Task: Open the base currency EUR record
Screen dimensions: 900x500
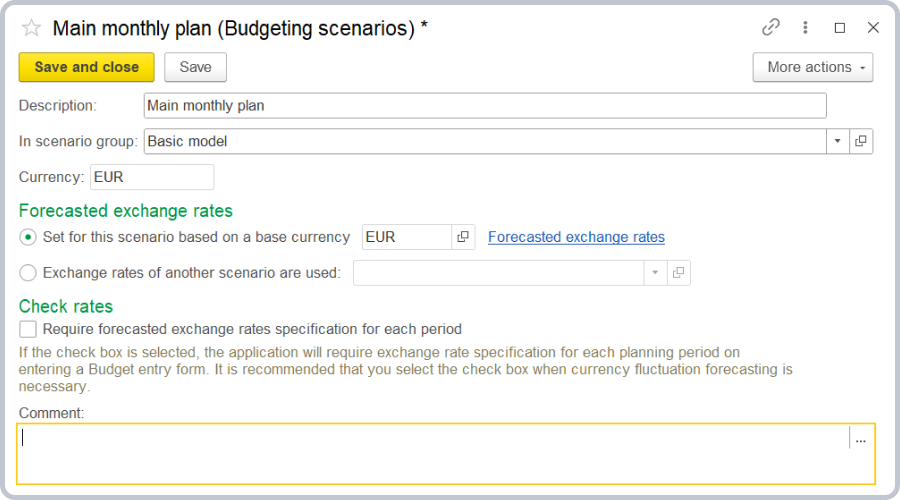Action: (463, 237)
